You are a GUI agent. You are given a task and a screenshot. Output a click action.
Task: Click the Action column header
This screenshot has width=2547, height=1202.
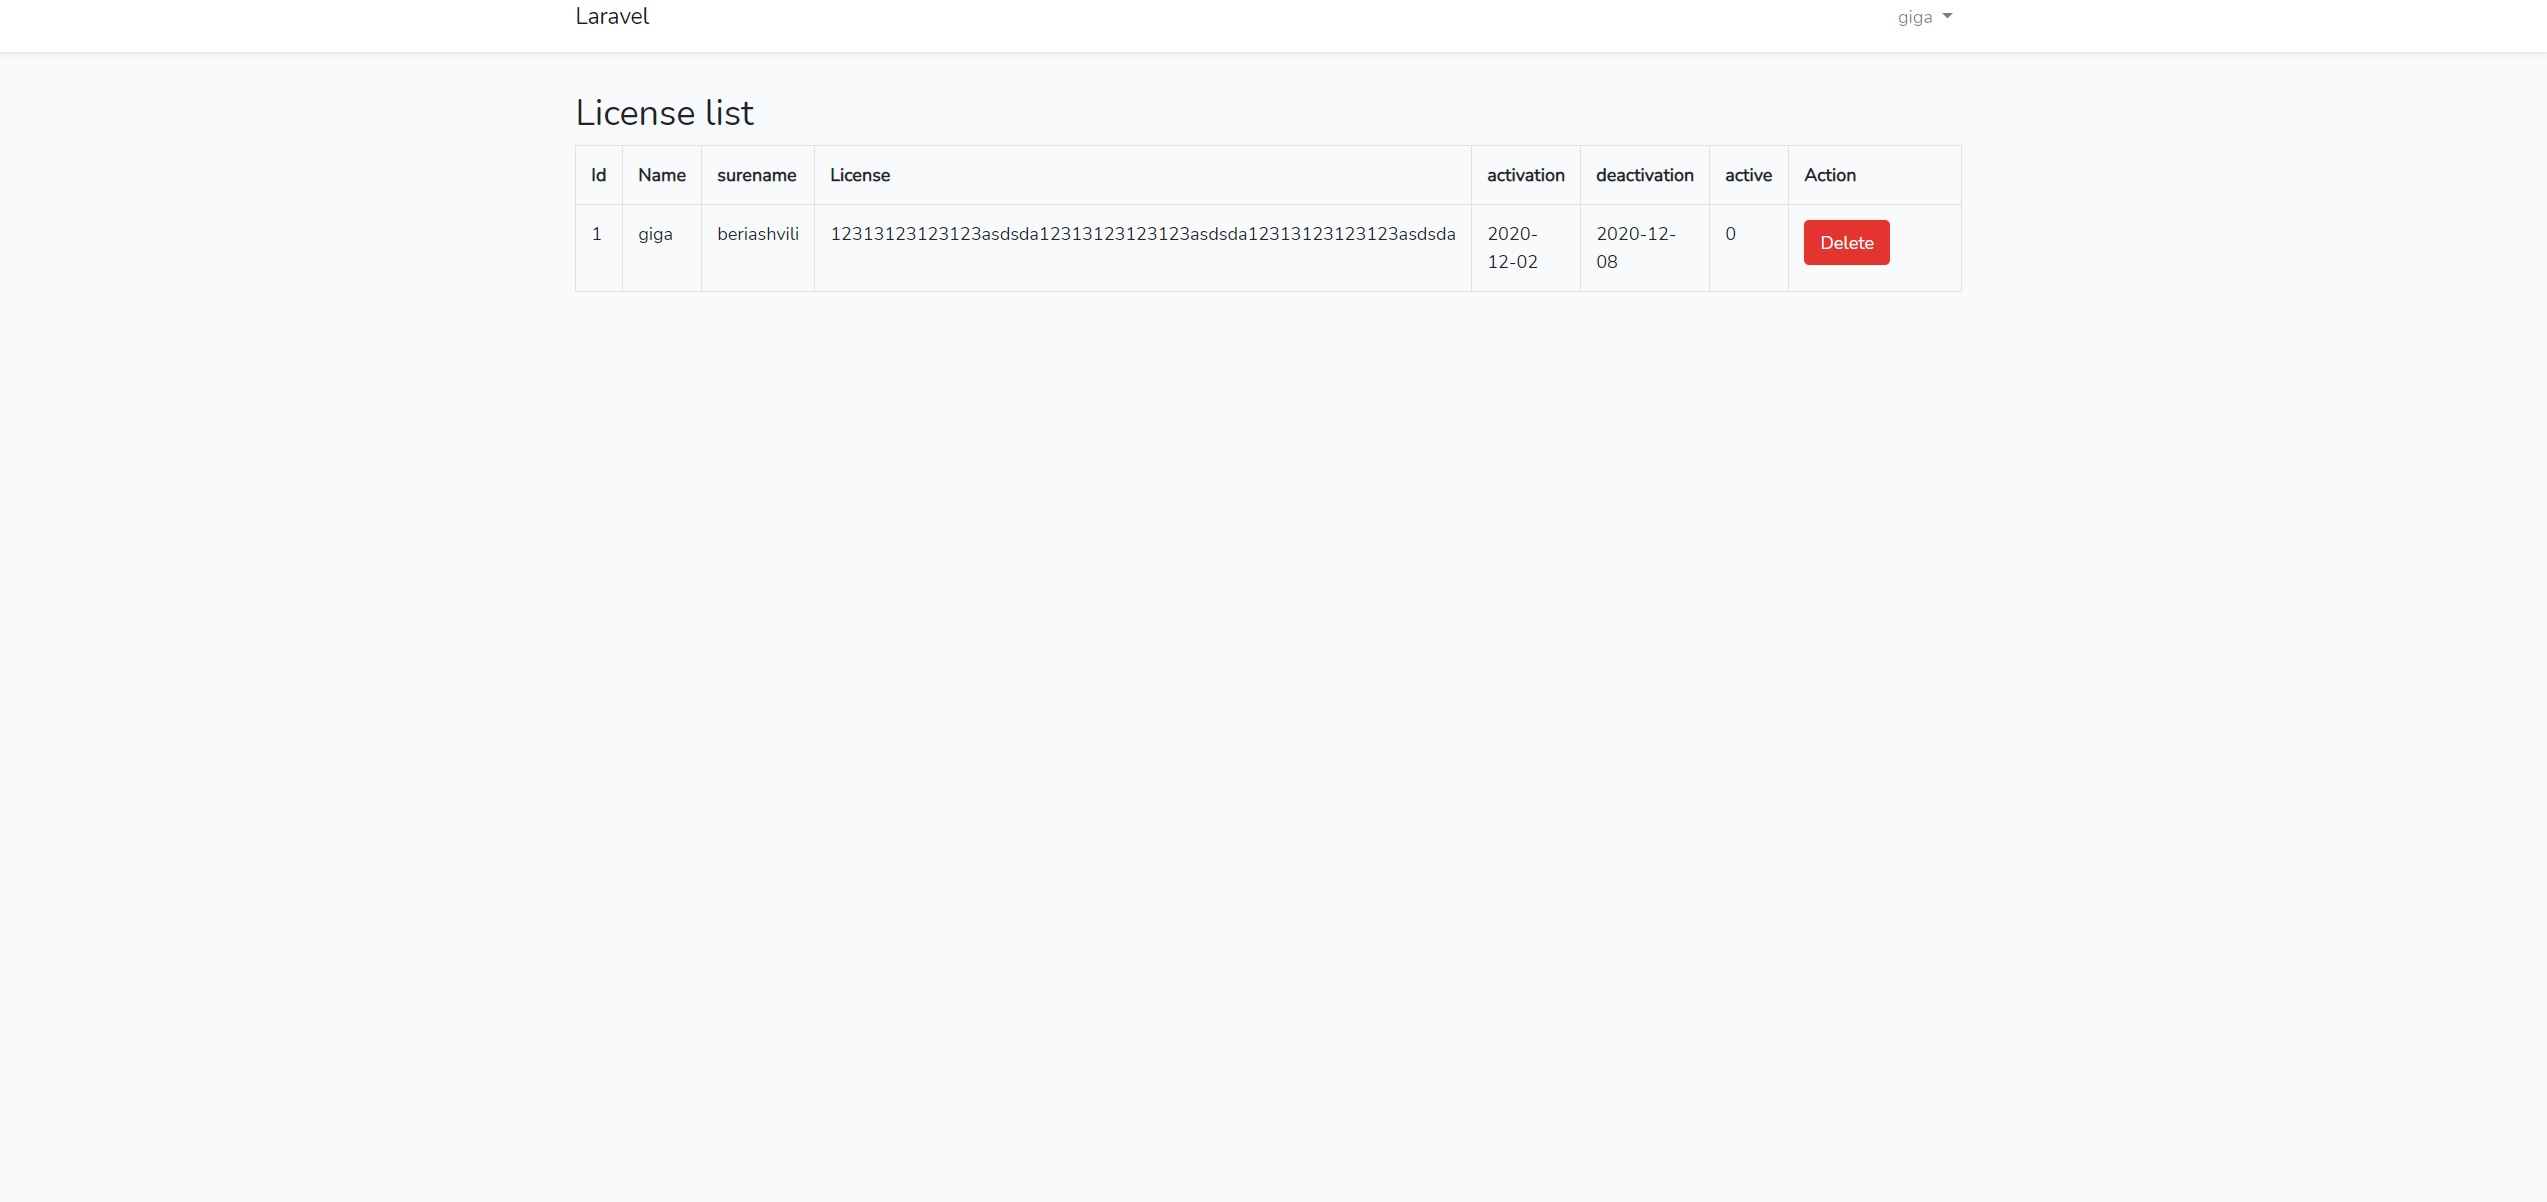point(1829,175)
